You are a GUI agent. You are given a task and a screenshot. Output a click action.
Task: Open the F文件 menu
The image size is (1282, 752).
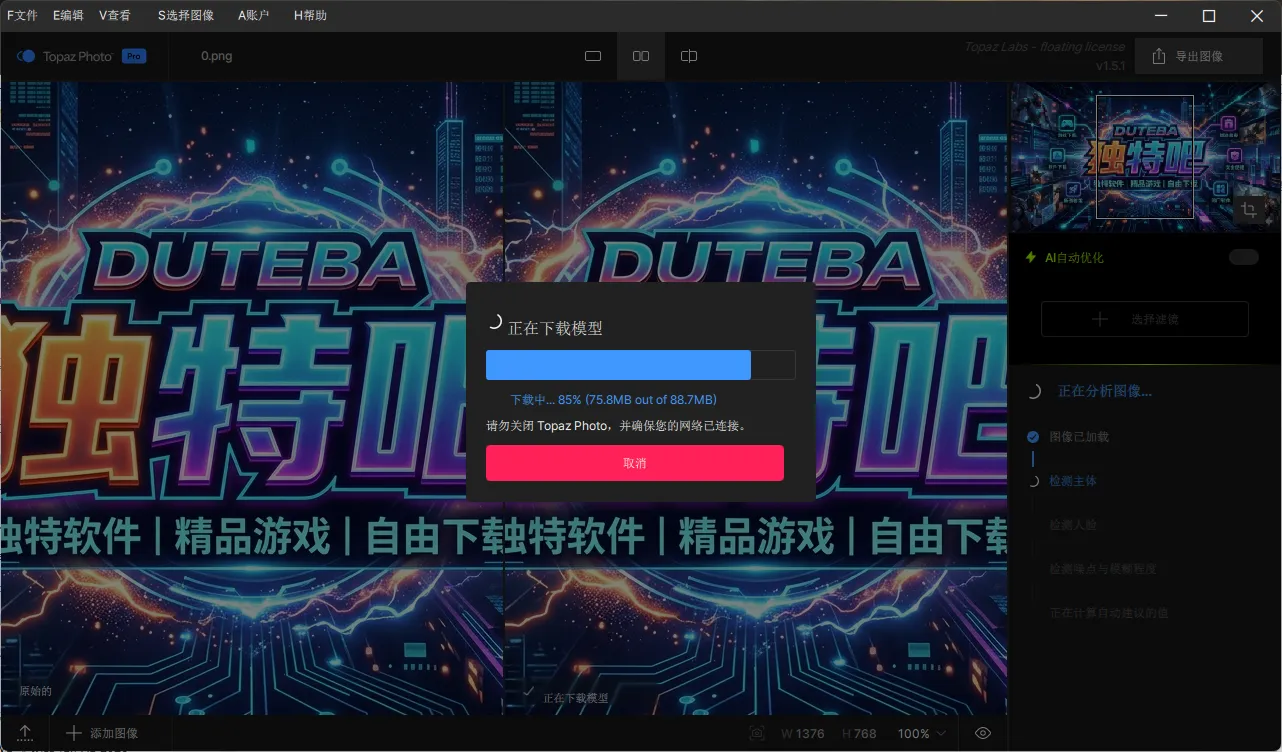(22, 16)
